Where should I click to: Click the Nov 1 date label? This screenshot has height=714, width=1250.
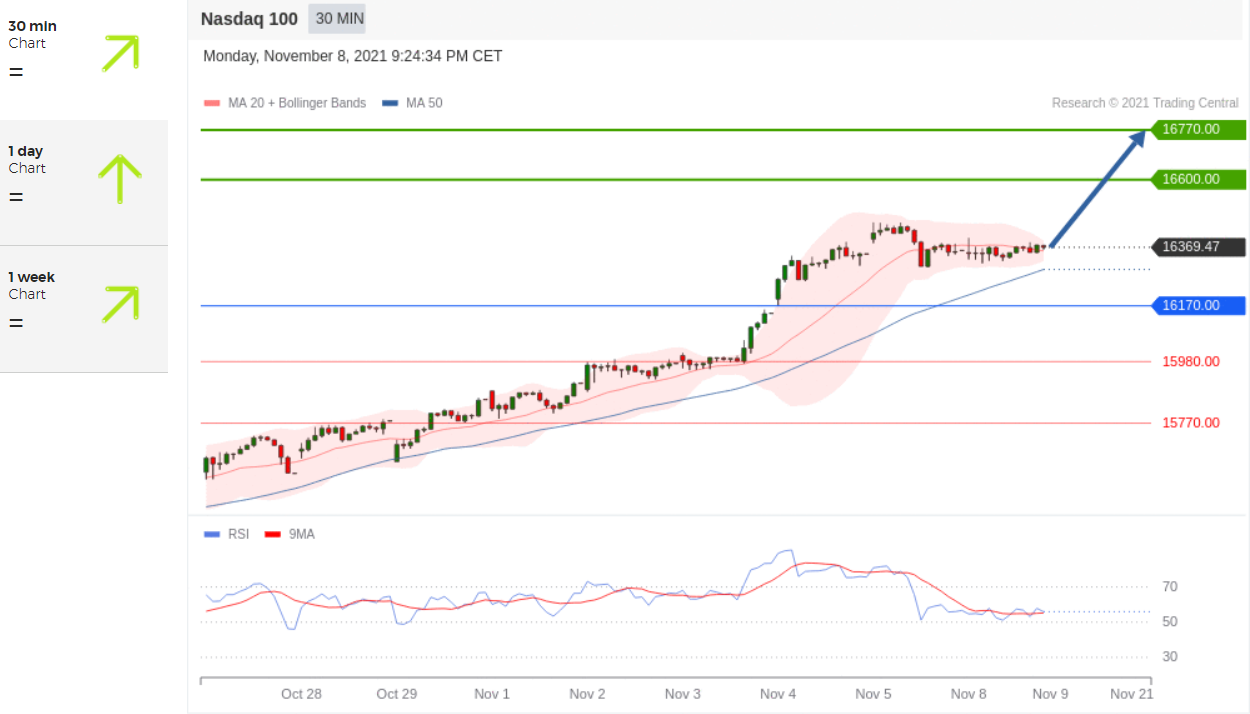[492, 694]
